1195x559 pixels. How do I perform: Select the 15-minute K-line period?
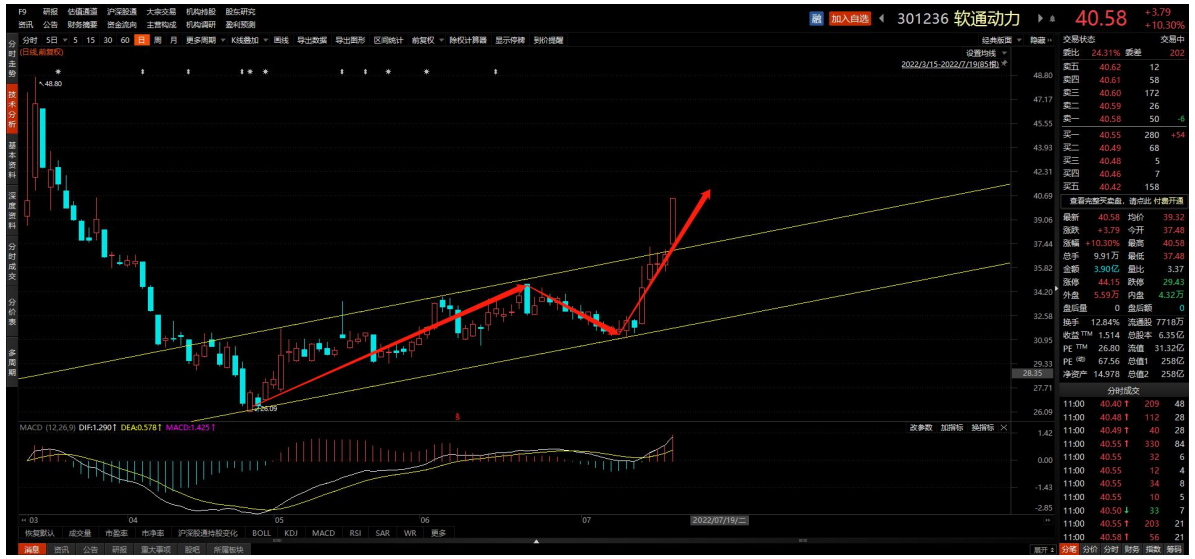point(91,40)
